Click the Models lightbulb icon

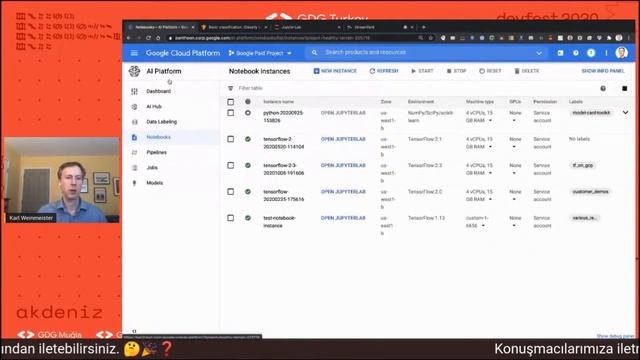pos(134,183)
